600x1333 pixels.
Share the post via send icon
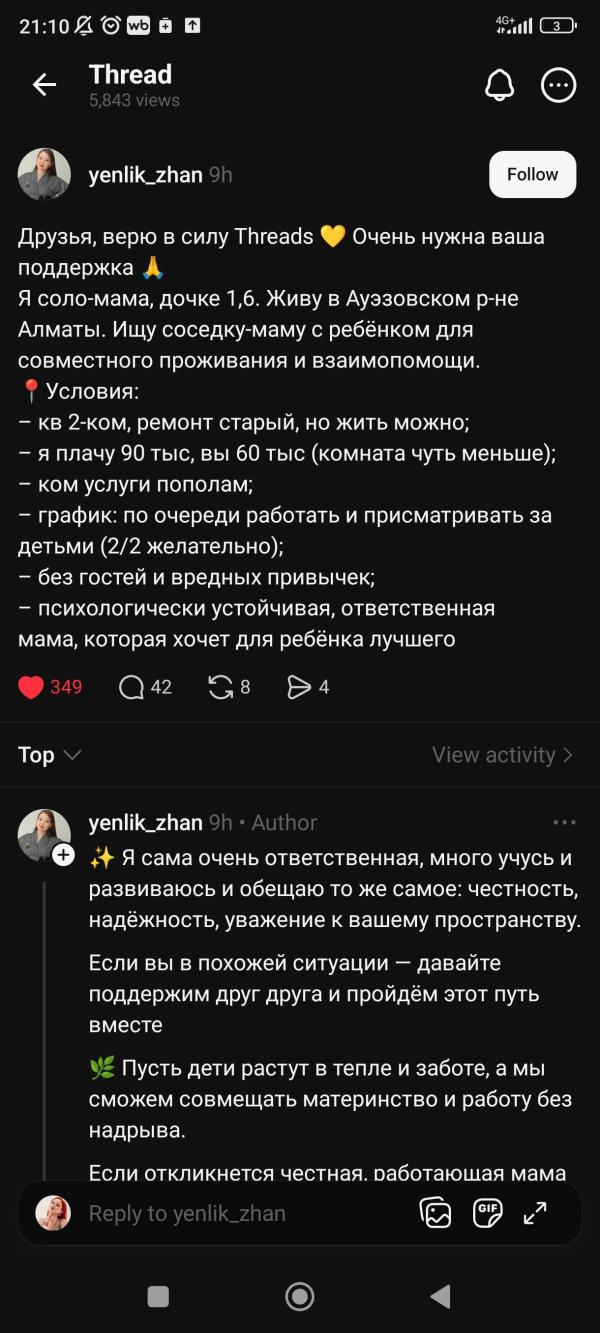point(299,687)
